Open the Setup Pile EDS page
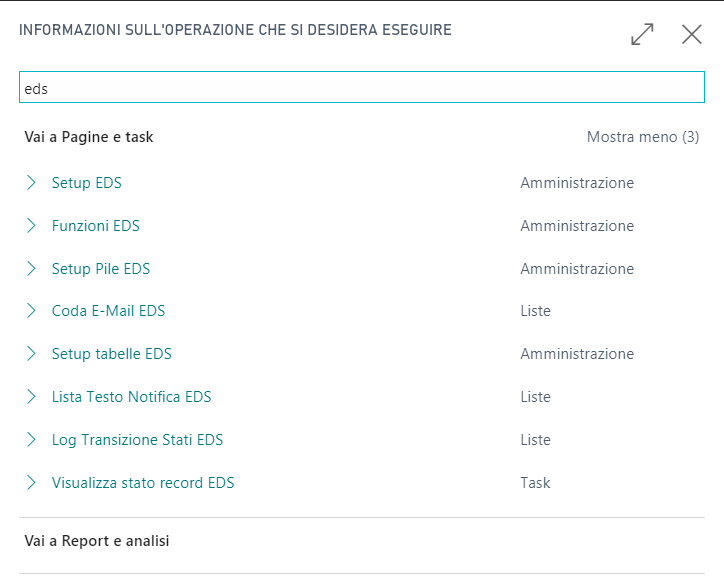 pyautogui.click(x=101, y=269)
